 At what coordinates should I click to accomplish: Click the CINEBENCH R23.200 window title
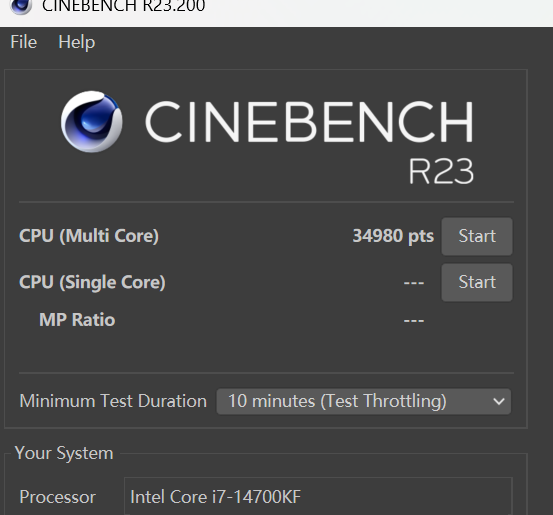(123, 6)
